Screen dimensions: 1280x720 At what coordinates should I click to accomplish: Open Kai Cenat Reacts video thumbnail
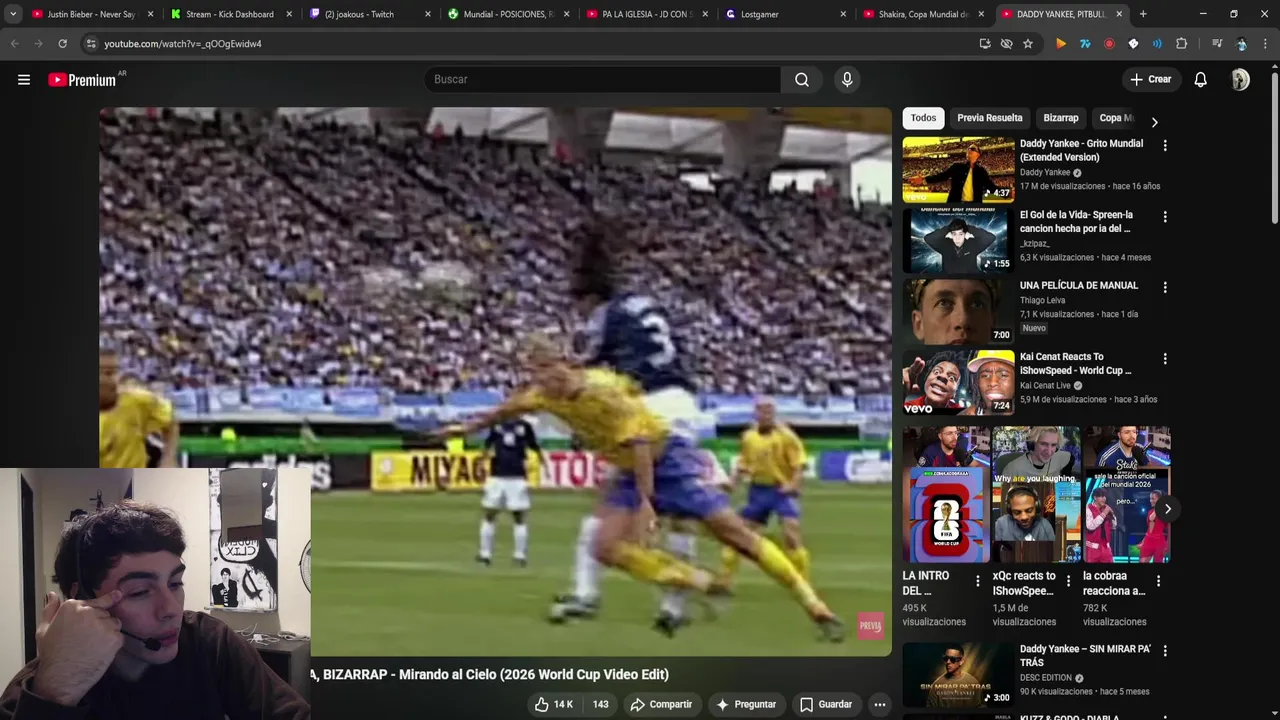click(x=958, y=383)
